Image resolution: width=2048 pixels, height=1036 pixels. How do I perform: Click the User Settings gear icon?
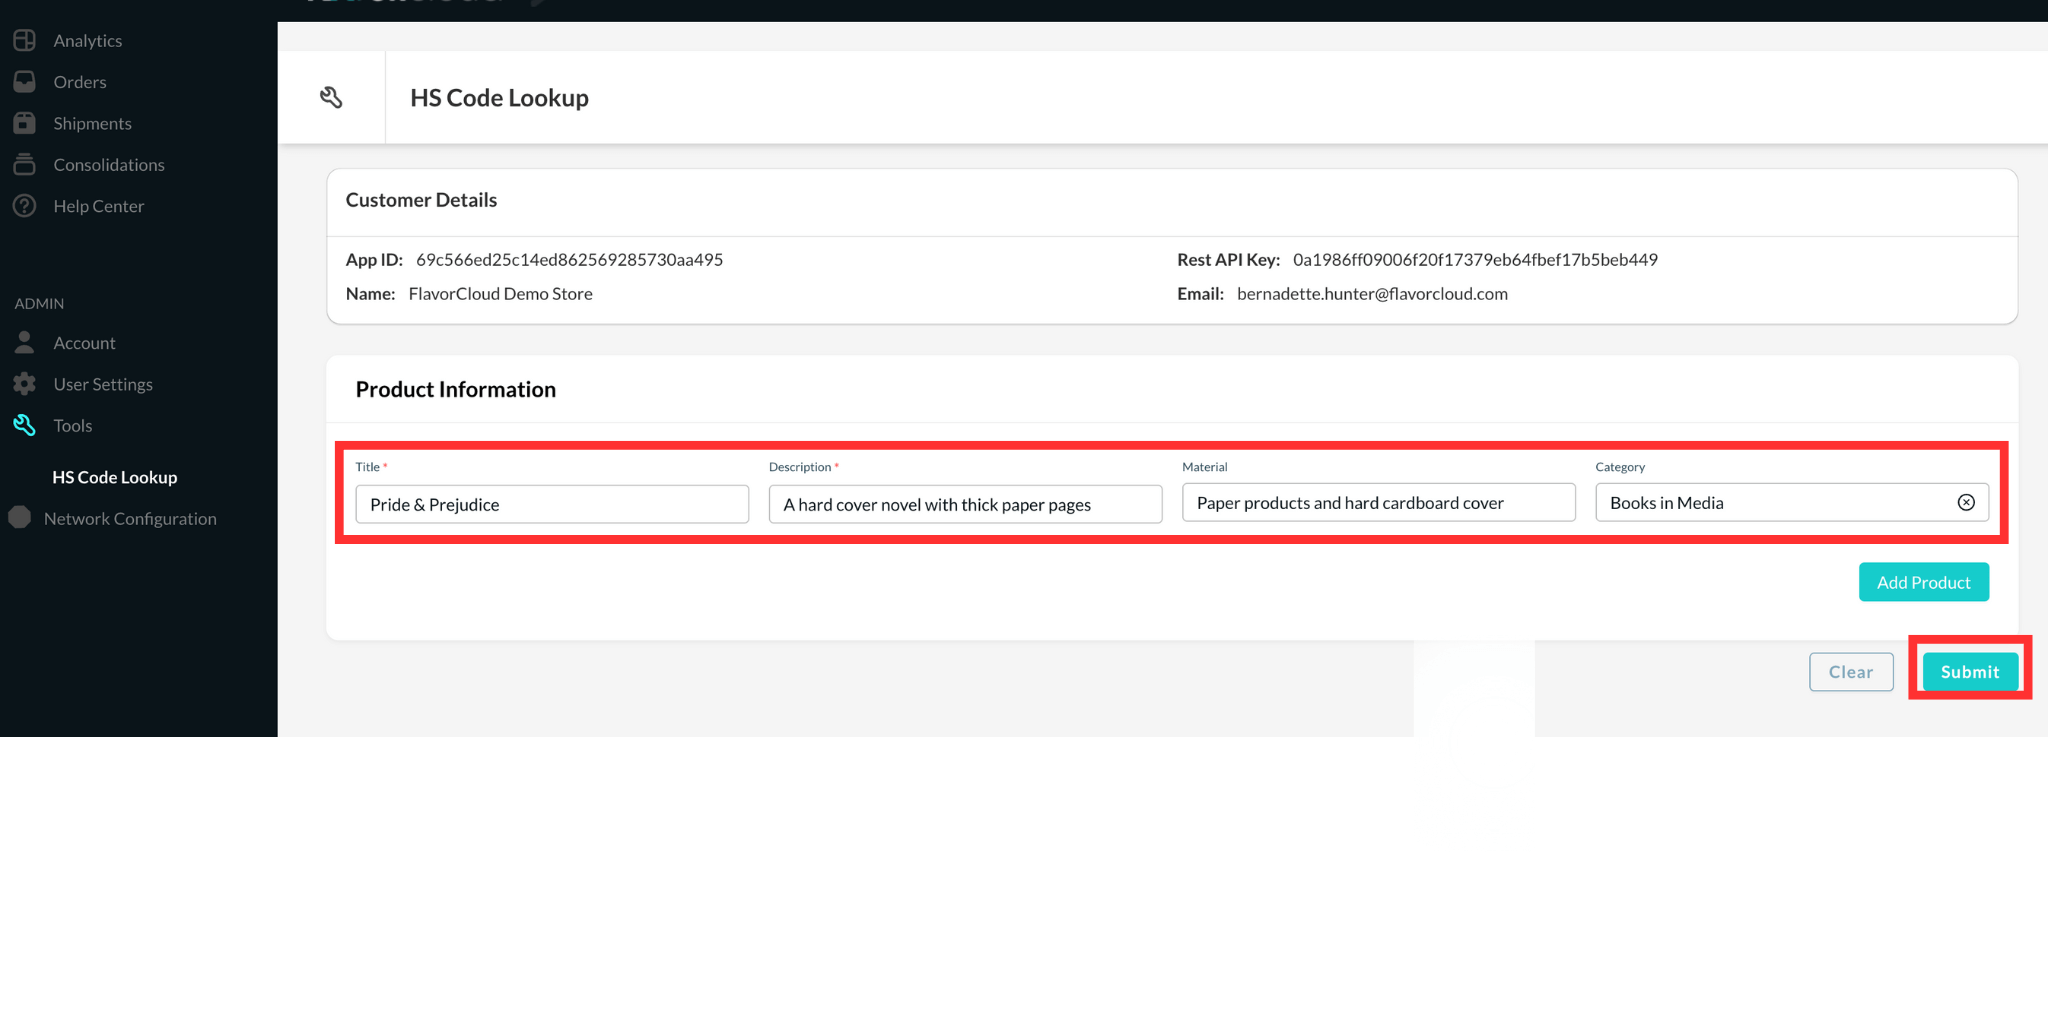(x=25, y=384)
